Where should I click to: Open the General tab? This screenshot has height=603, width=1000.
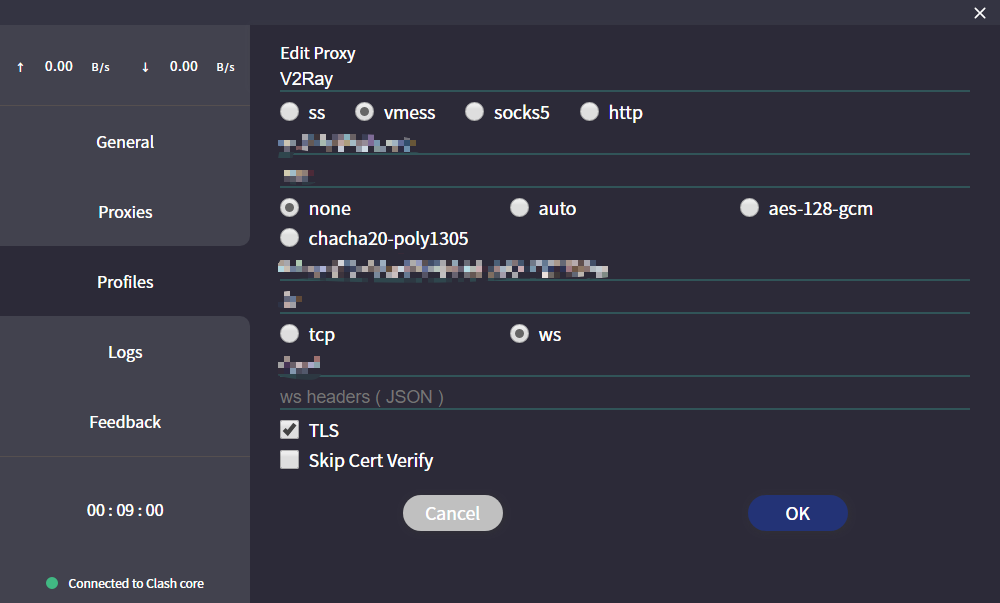pos(125,142)
